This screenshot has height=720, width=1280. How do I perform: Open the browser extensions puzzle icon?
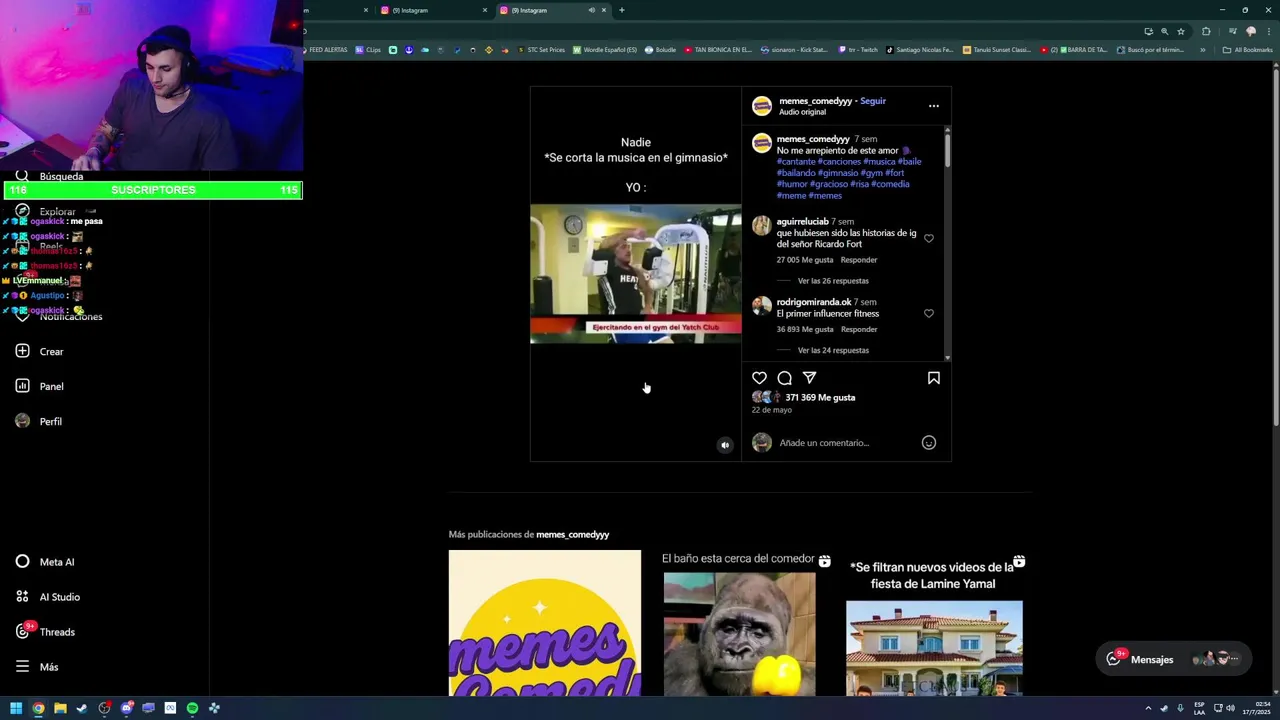[x=1206, y=31]
